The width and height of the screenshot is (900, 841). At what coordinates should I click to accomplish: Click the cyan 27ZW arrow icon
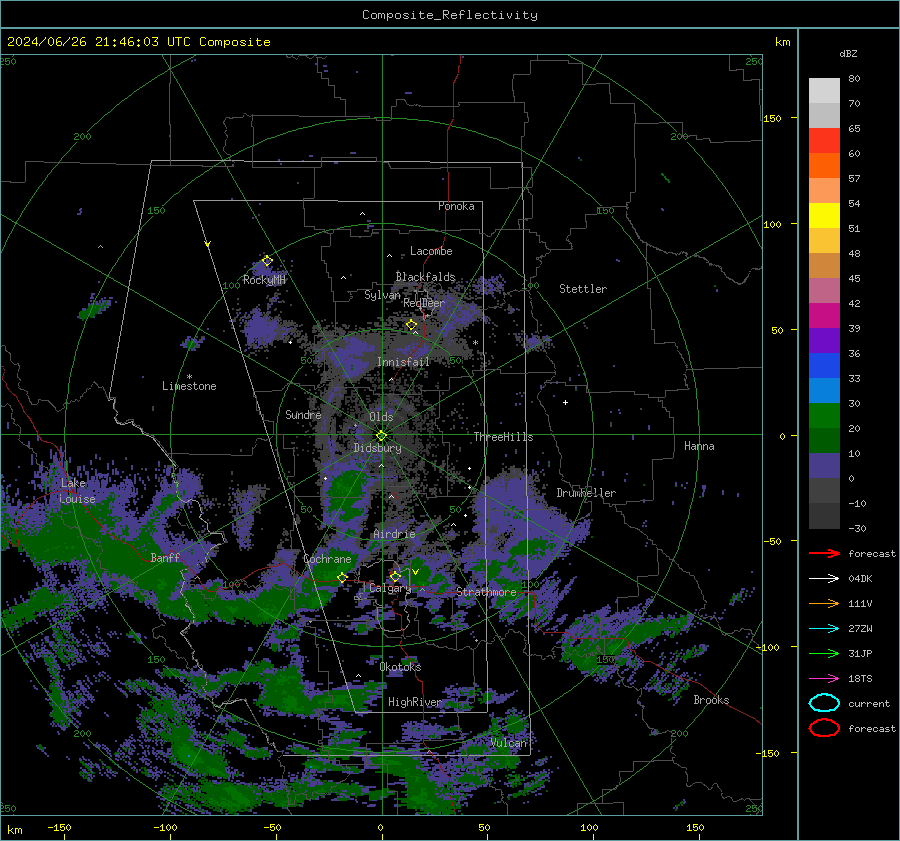point(824,628)
